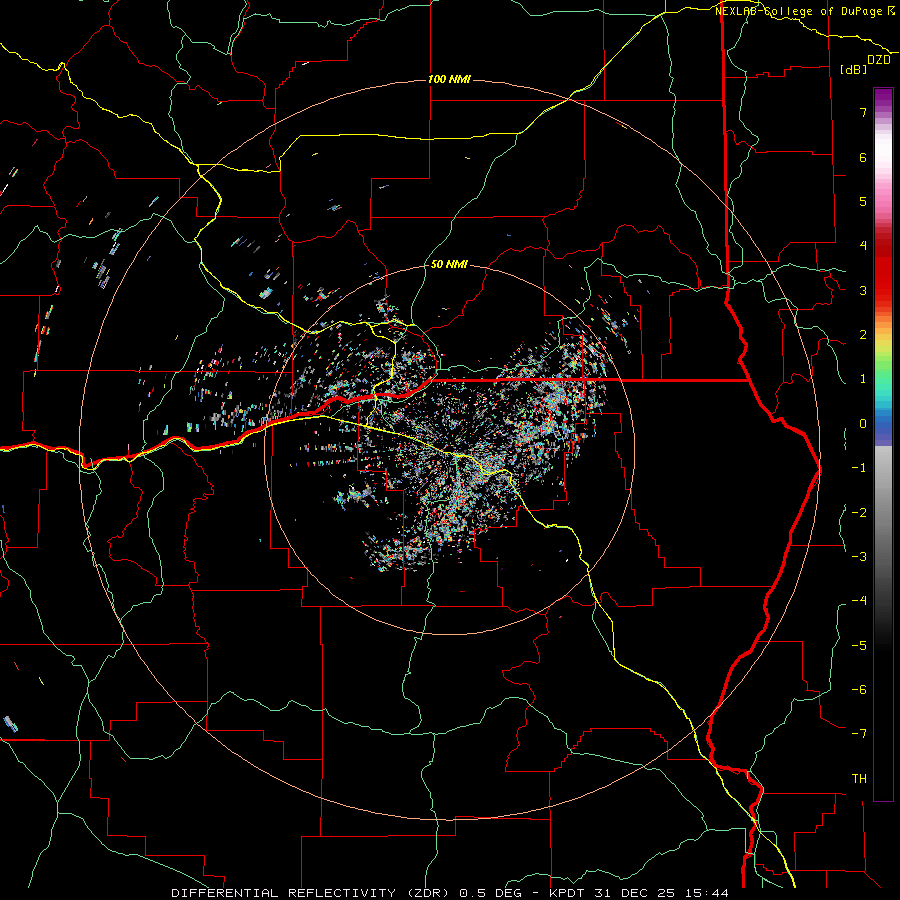
Task: Click the 100 NMI range ring label
Action: click(x=449, y=79)
